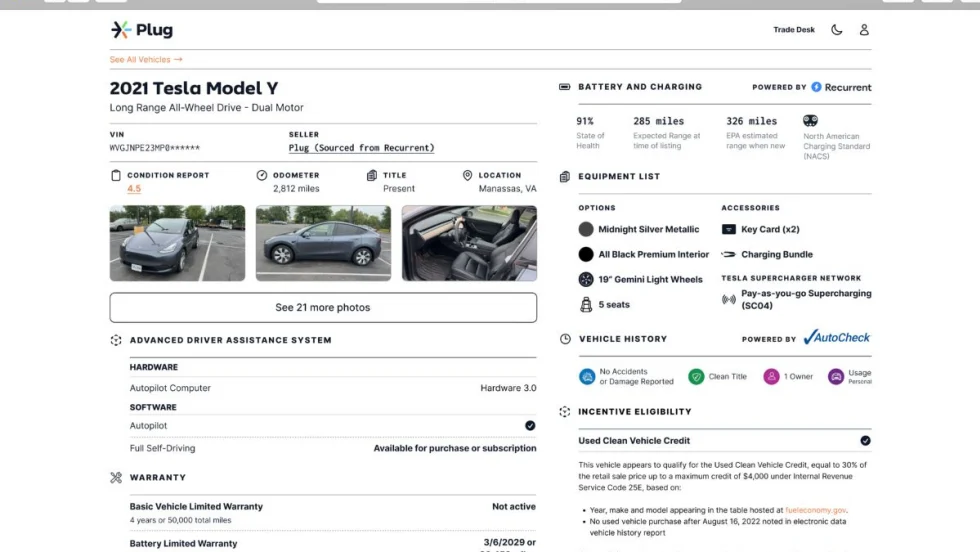Click the Autopilot checkmark indicator

[530, 426]
